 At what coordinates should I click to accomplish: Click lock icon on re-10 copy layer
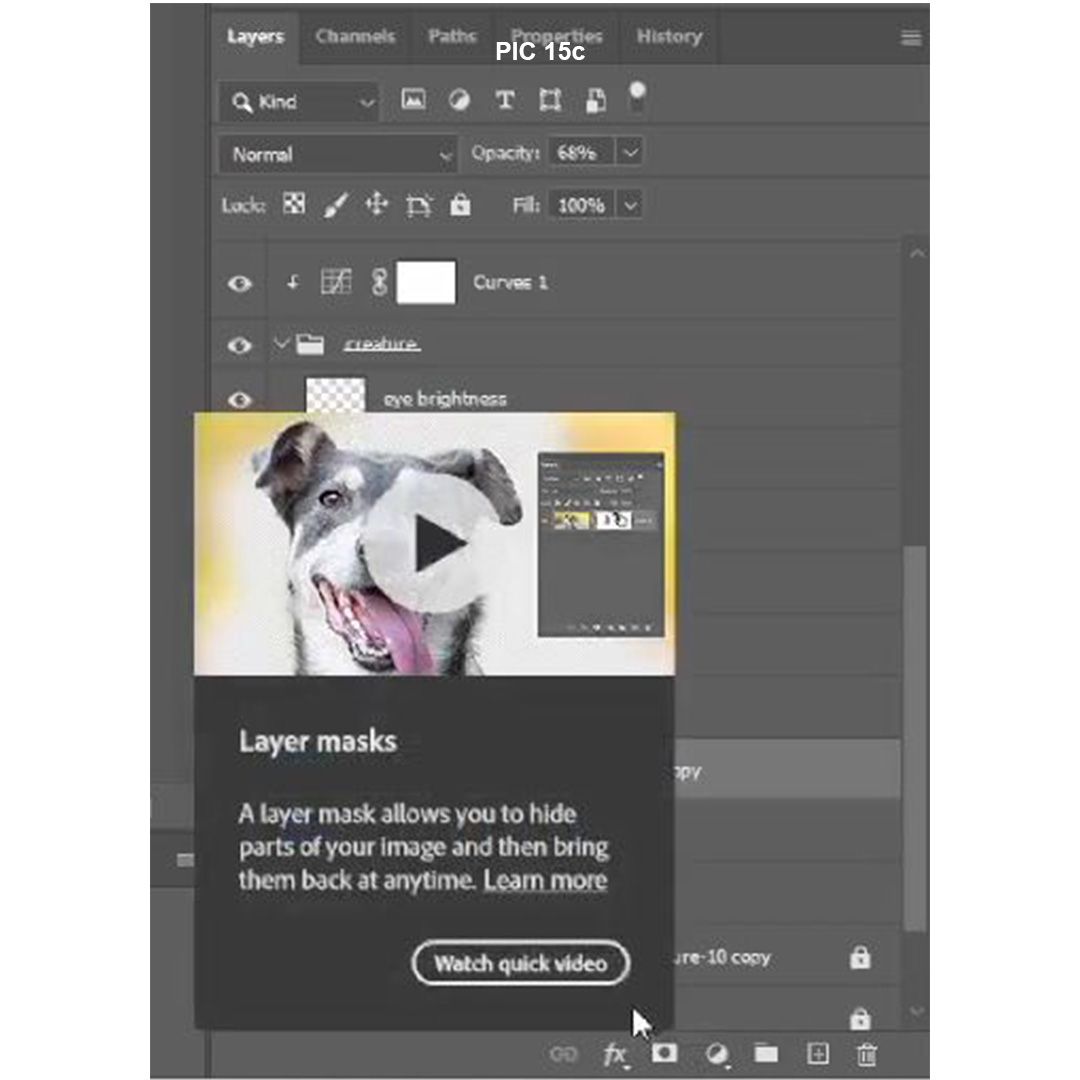pyautogui.click(x=860, y=957)
